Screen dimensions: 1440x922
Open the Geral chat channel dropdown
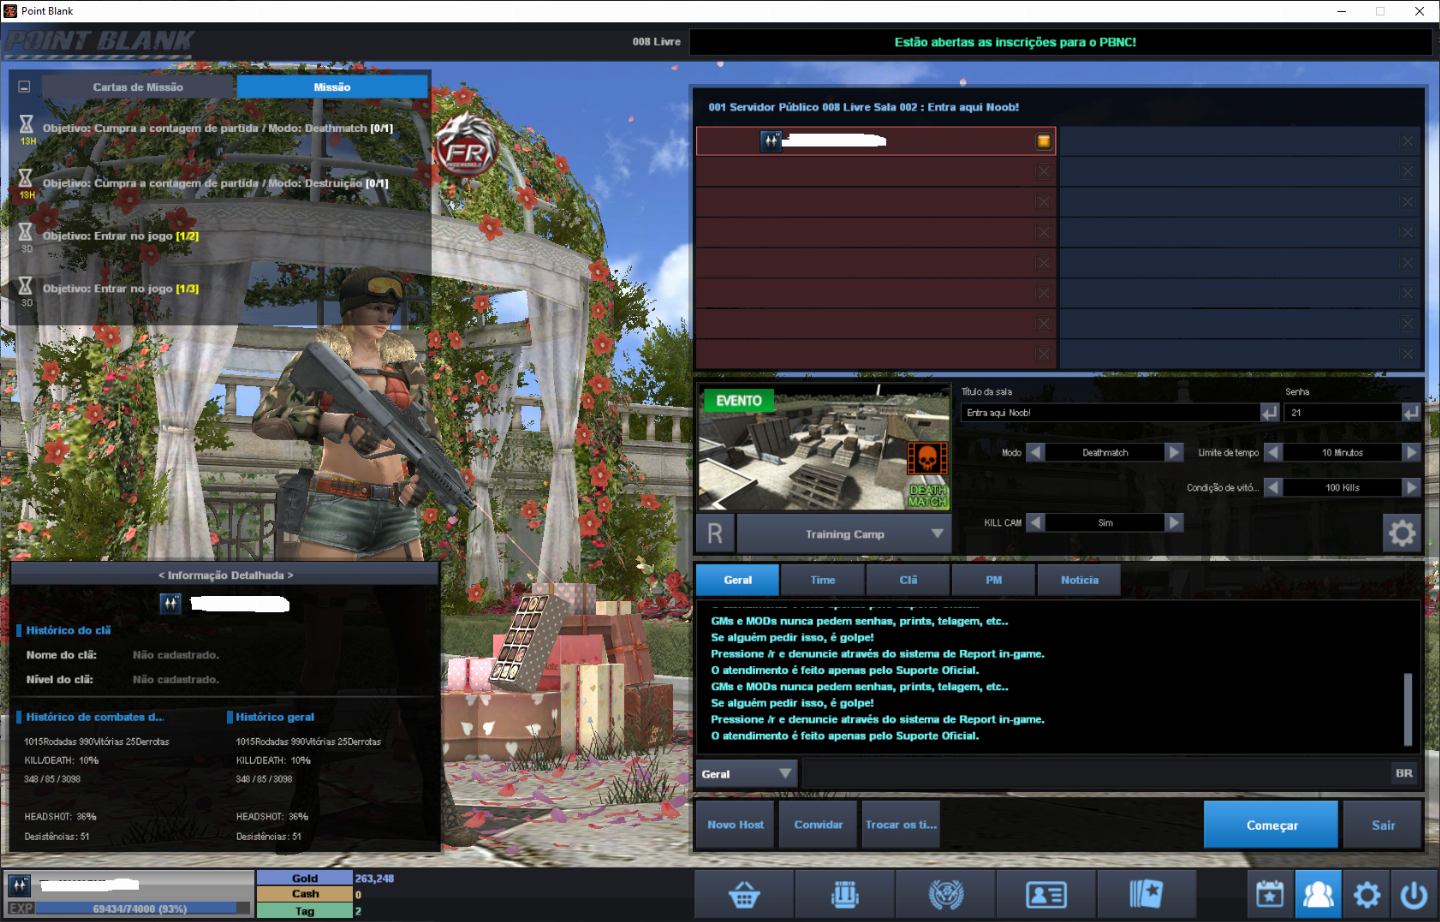746,773
